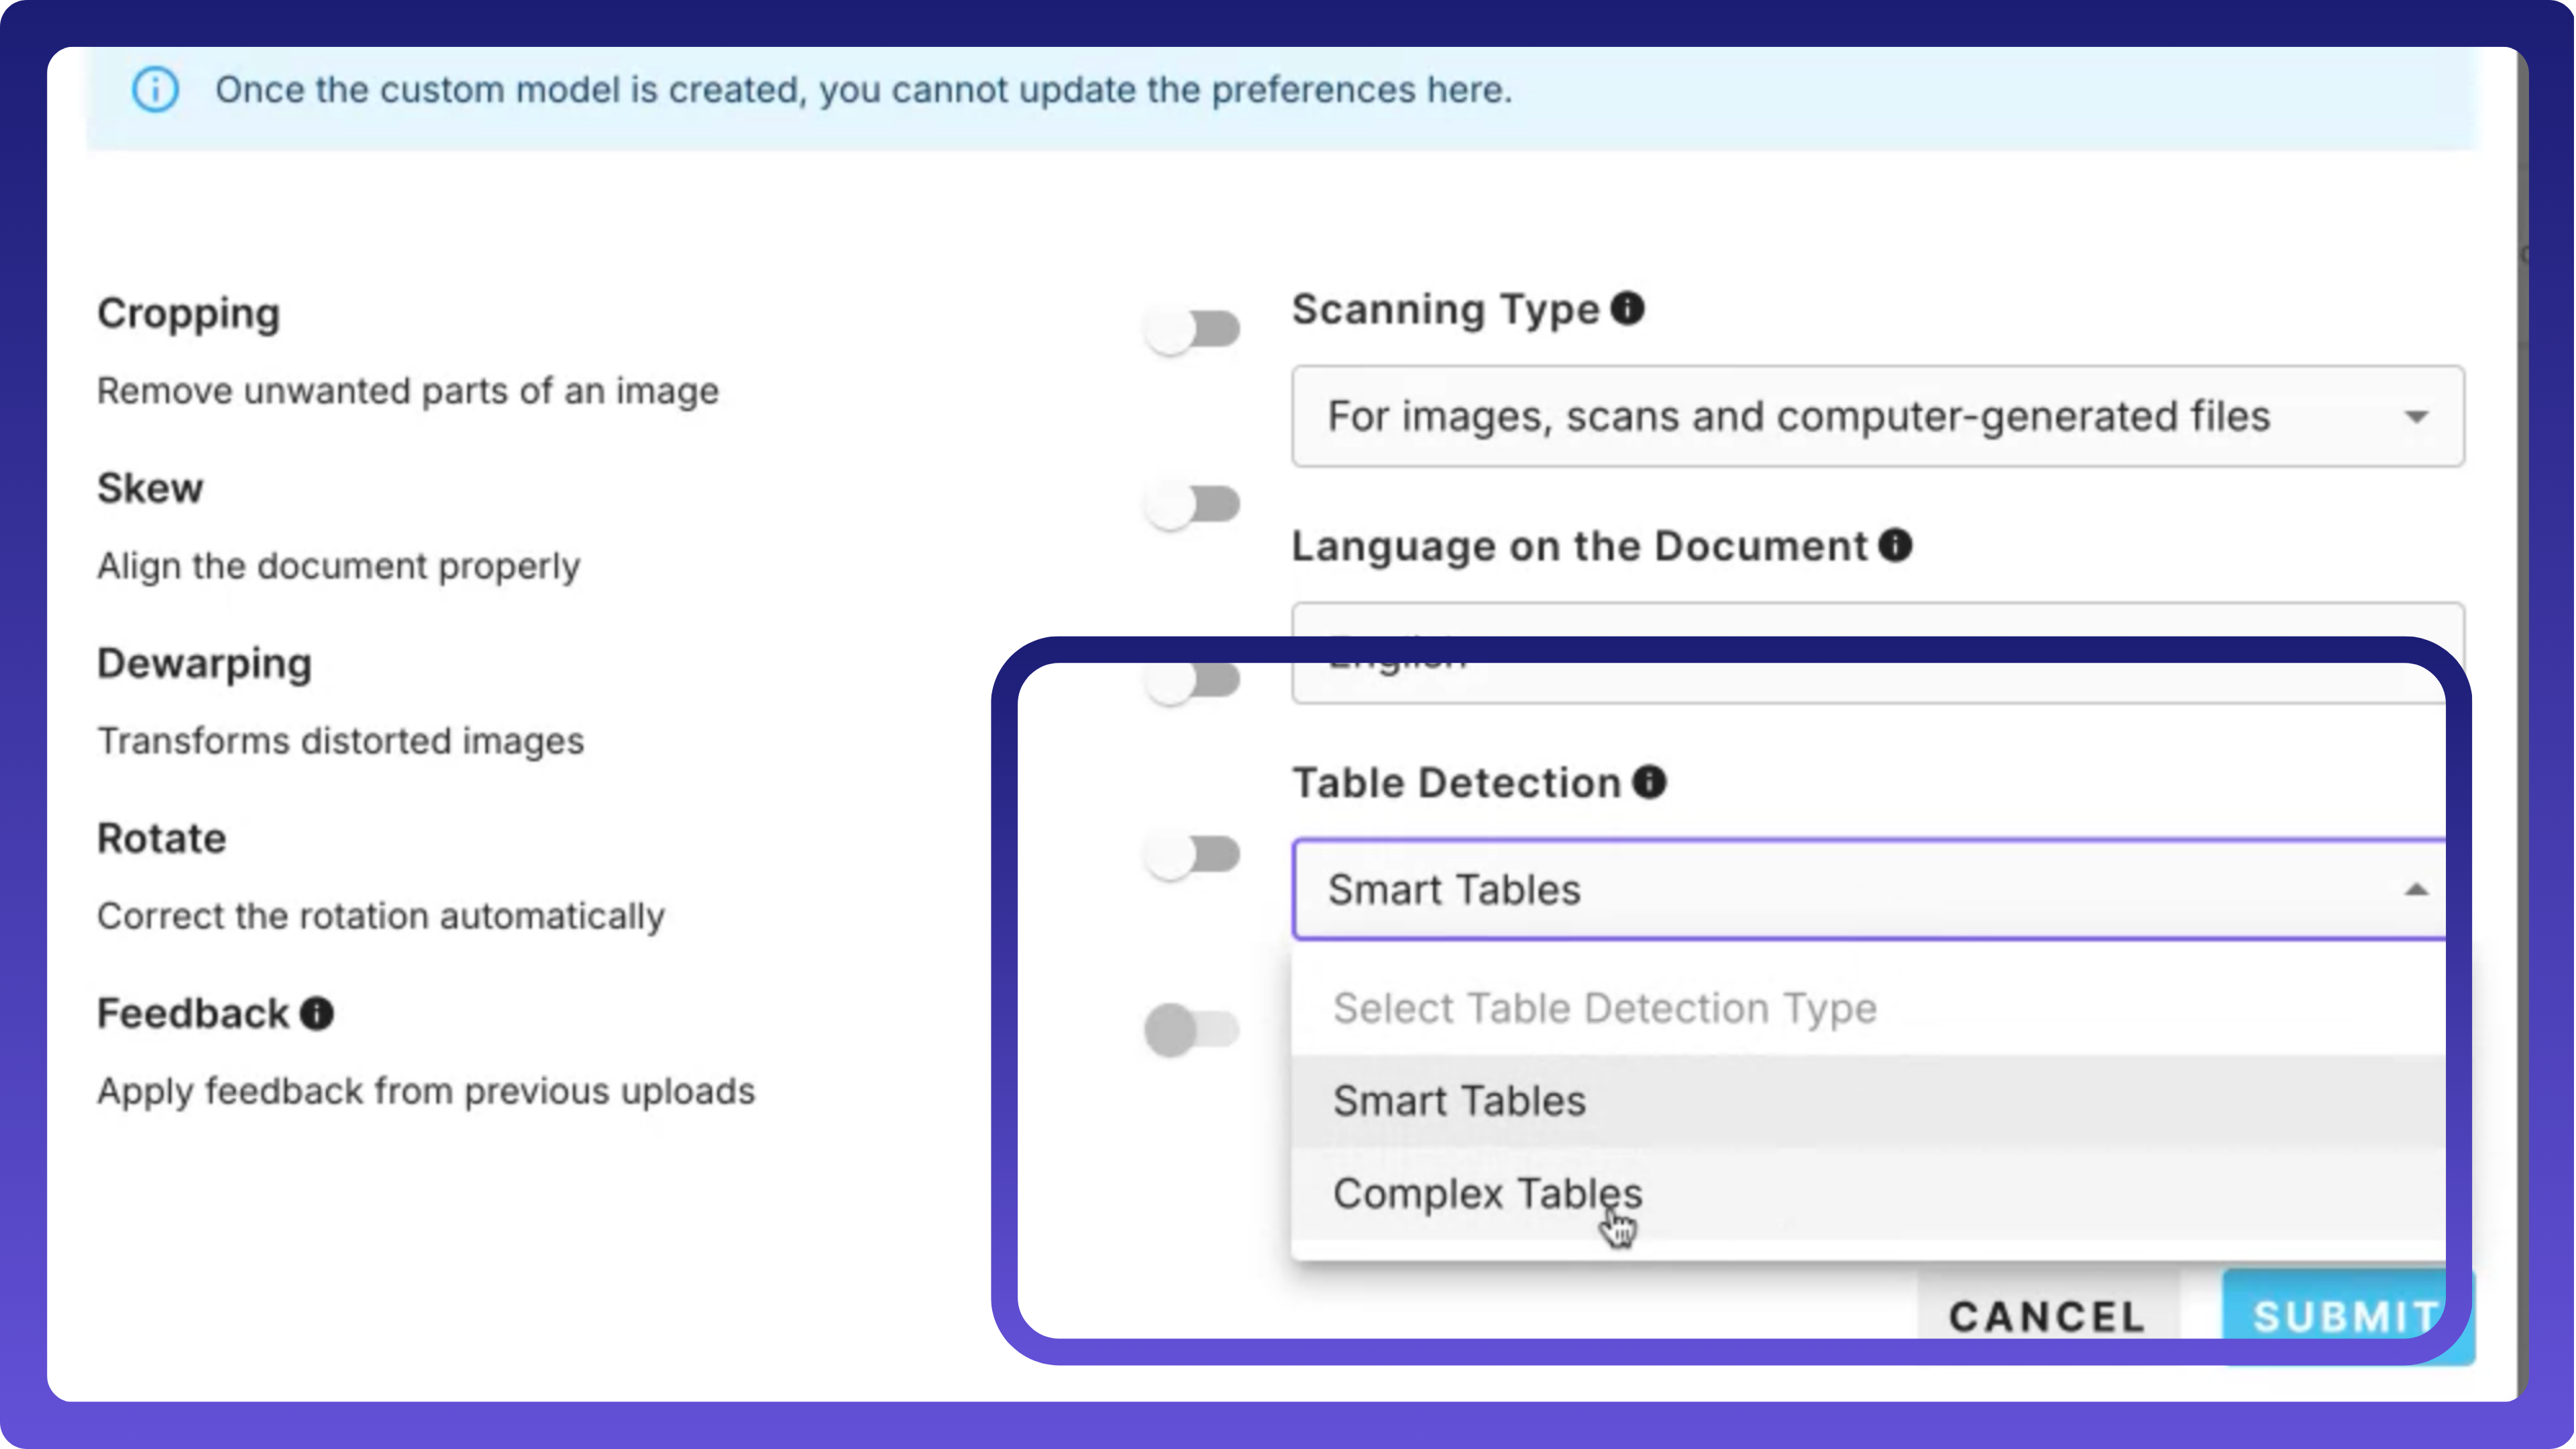Choose the Complex Tables option
This screenshot has width=2576, height=1449.
(1487, 1194)
